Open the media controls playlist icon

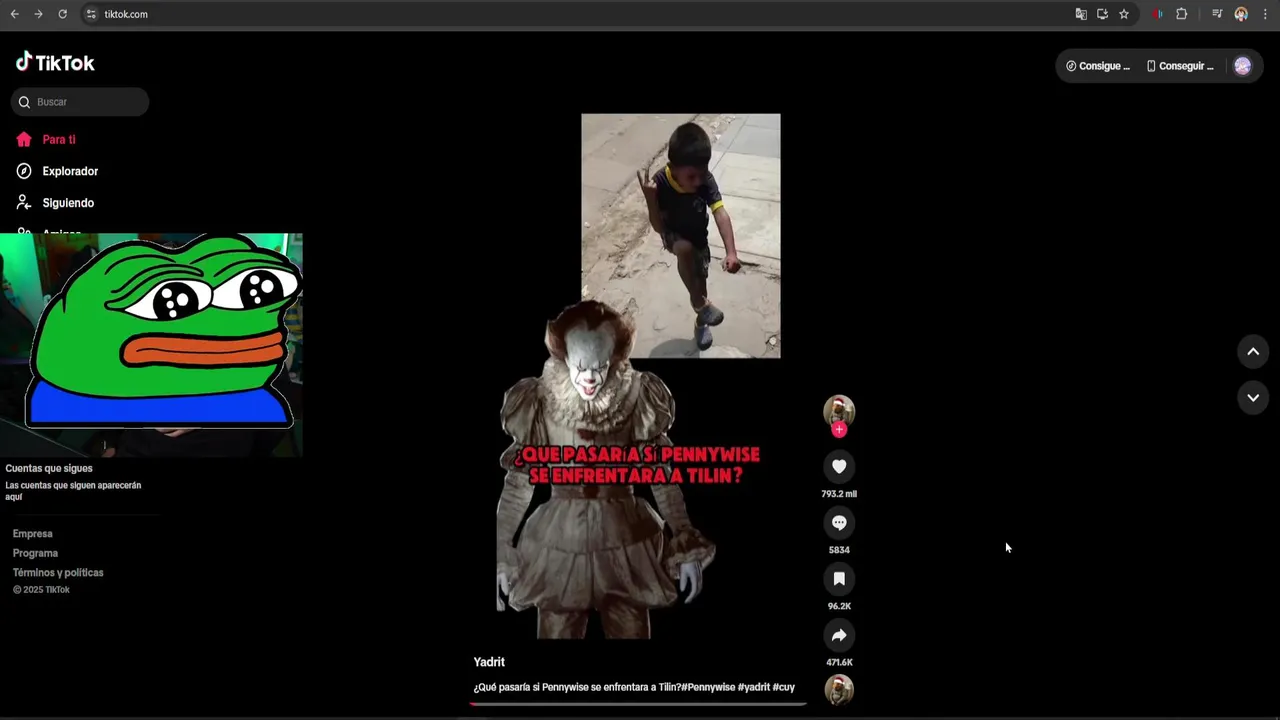pyautogui.click(x=1217, y=14)
